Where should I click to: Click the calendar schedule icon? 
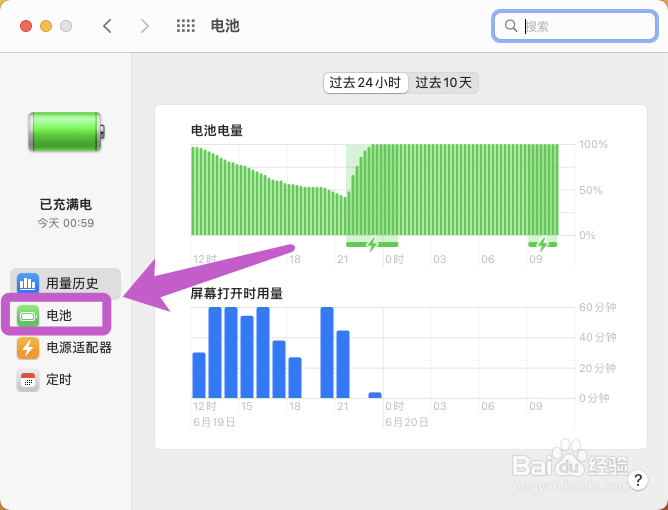[x=28, y=380]
